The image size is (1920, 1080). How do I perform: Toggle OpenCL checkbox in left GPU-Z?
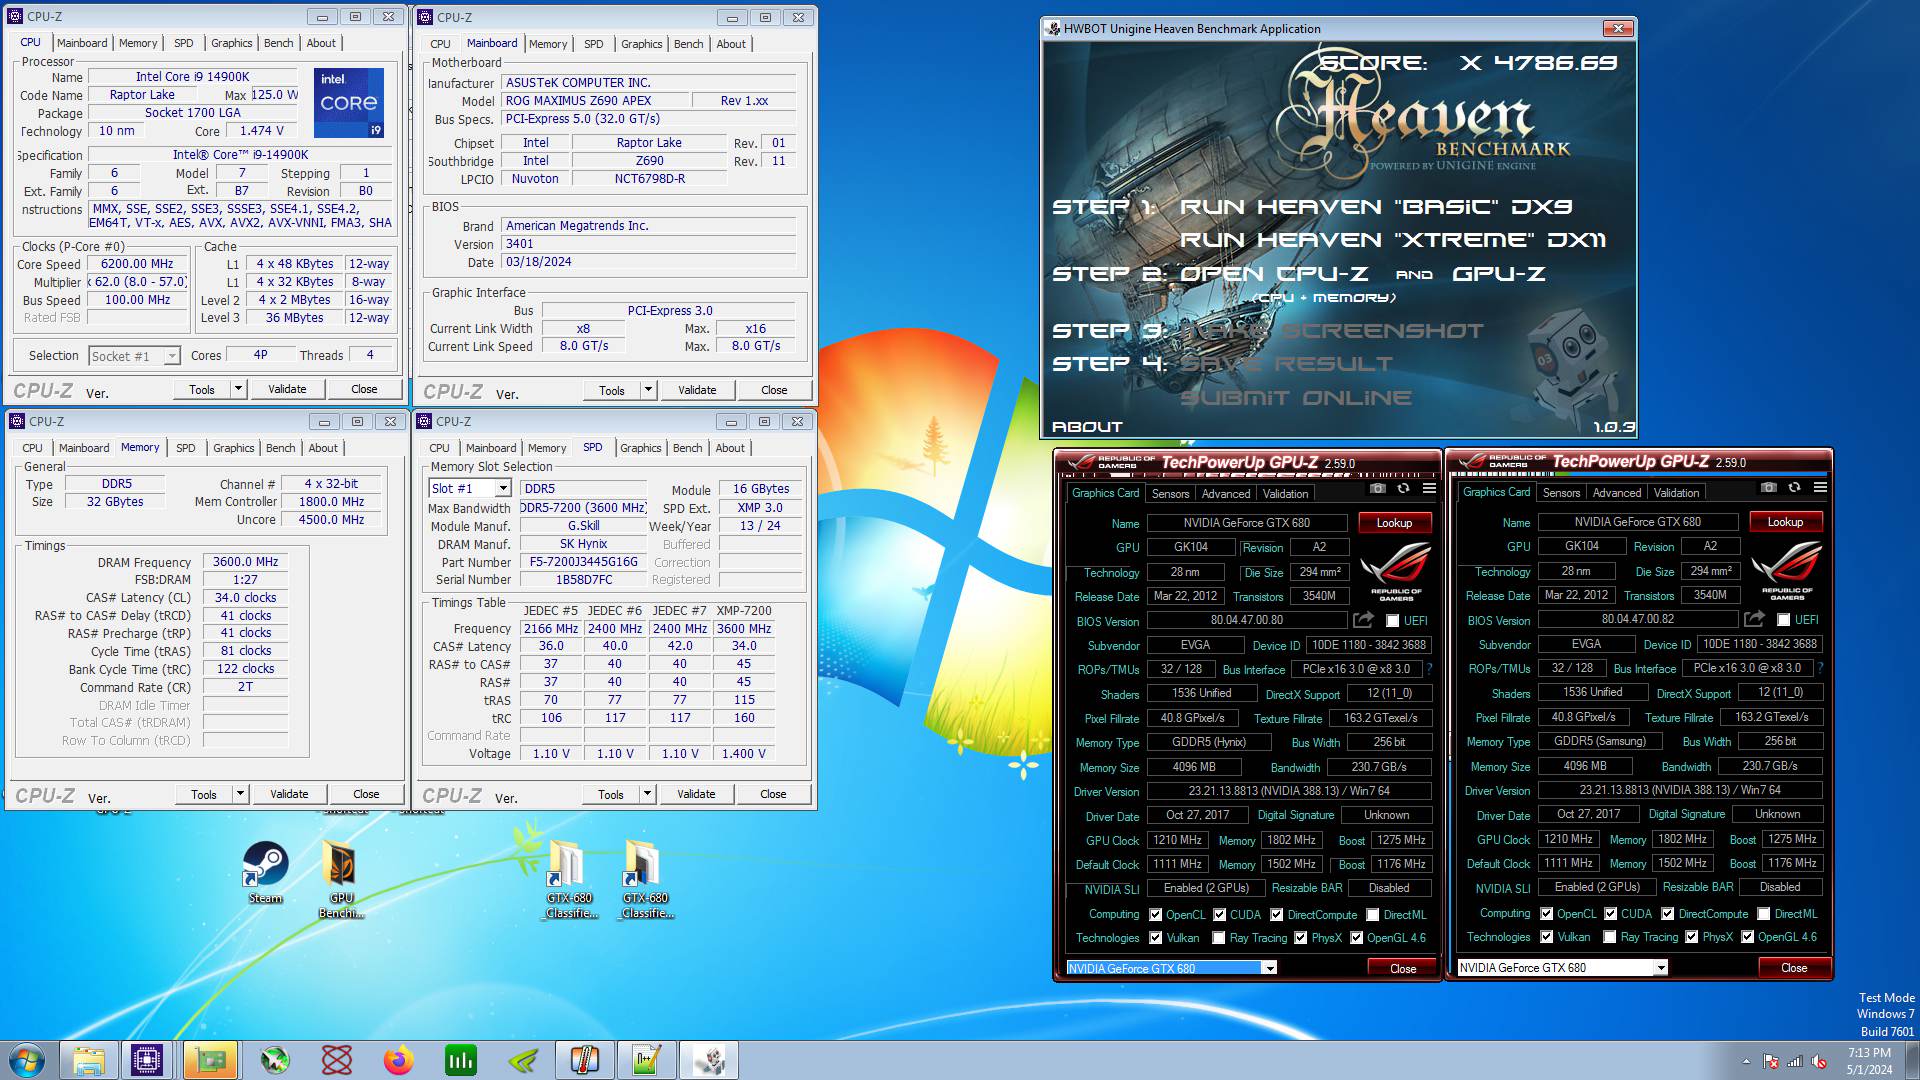[x=1156, y=915]
